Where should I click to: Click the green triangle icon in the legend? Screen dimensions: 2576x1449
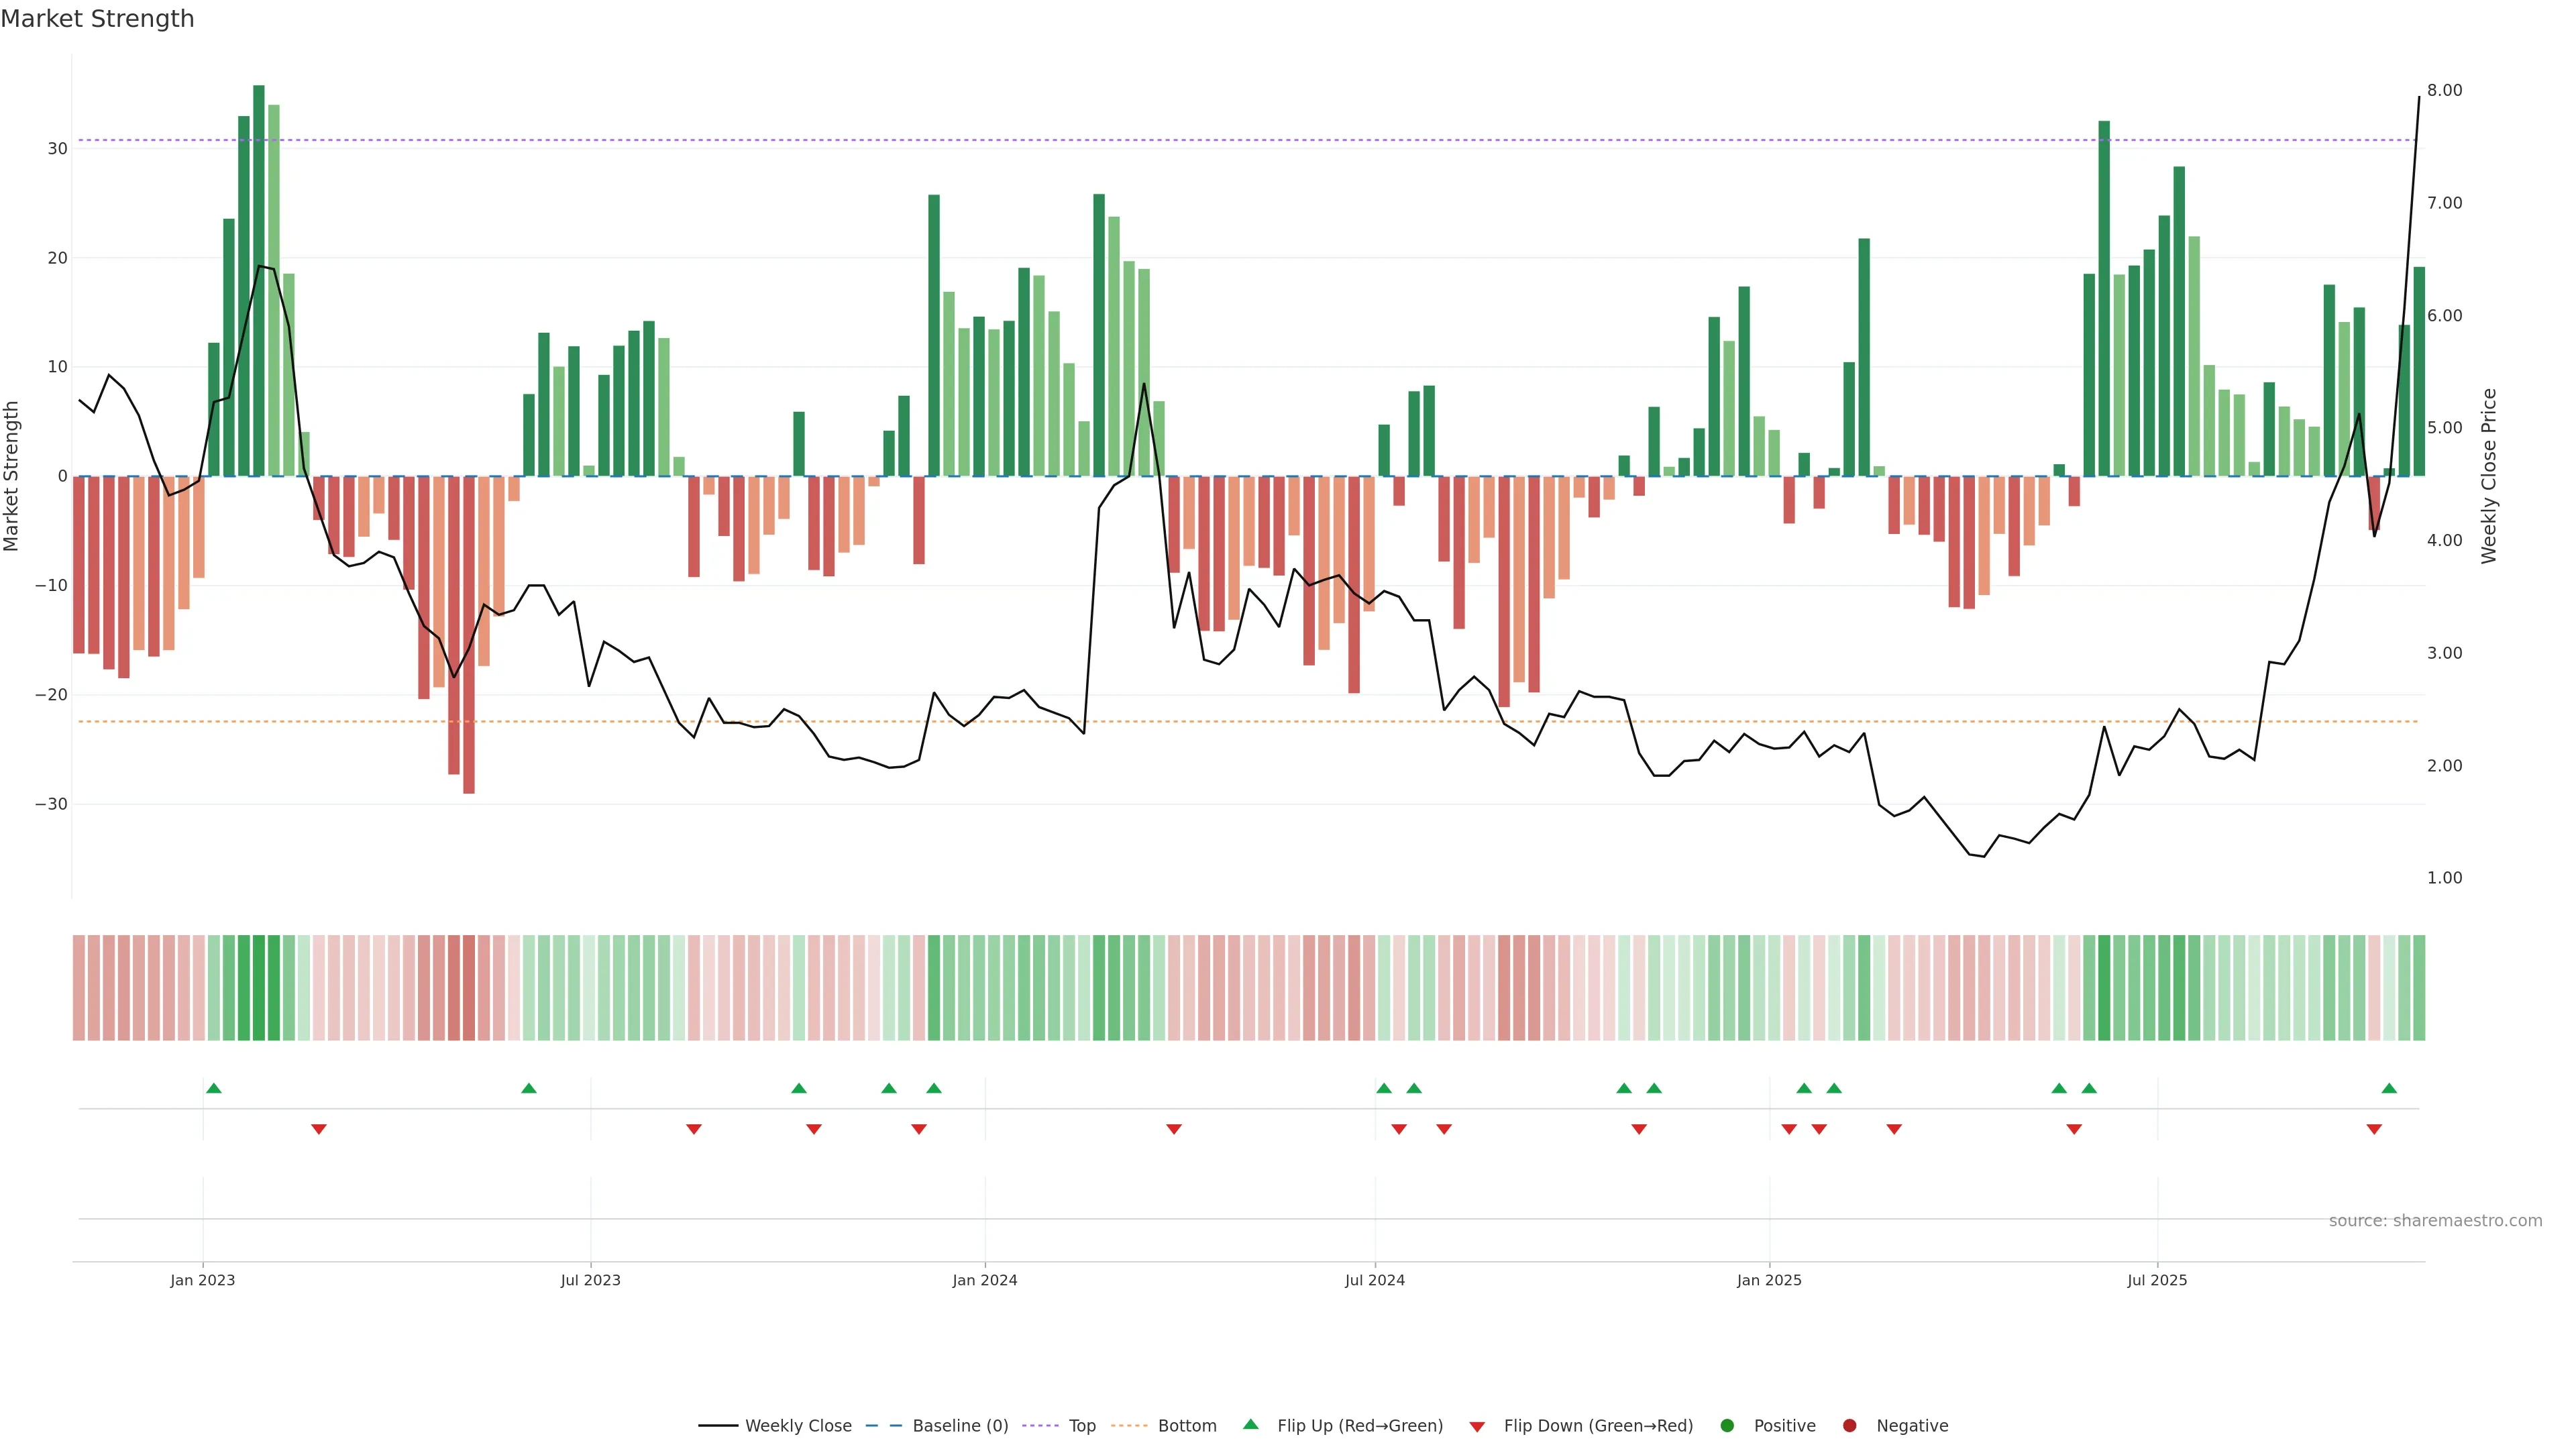[1250, 1425]
